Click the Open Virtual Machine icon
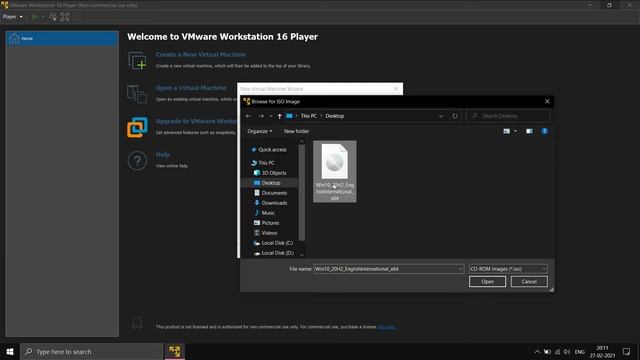The image size is (640, 360). [137, 94]
